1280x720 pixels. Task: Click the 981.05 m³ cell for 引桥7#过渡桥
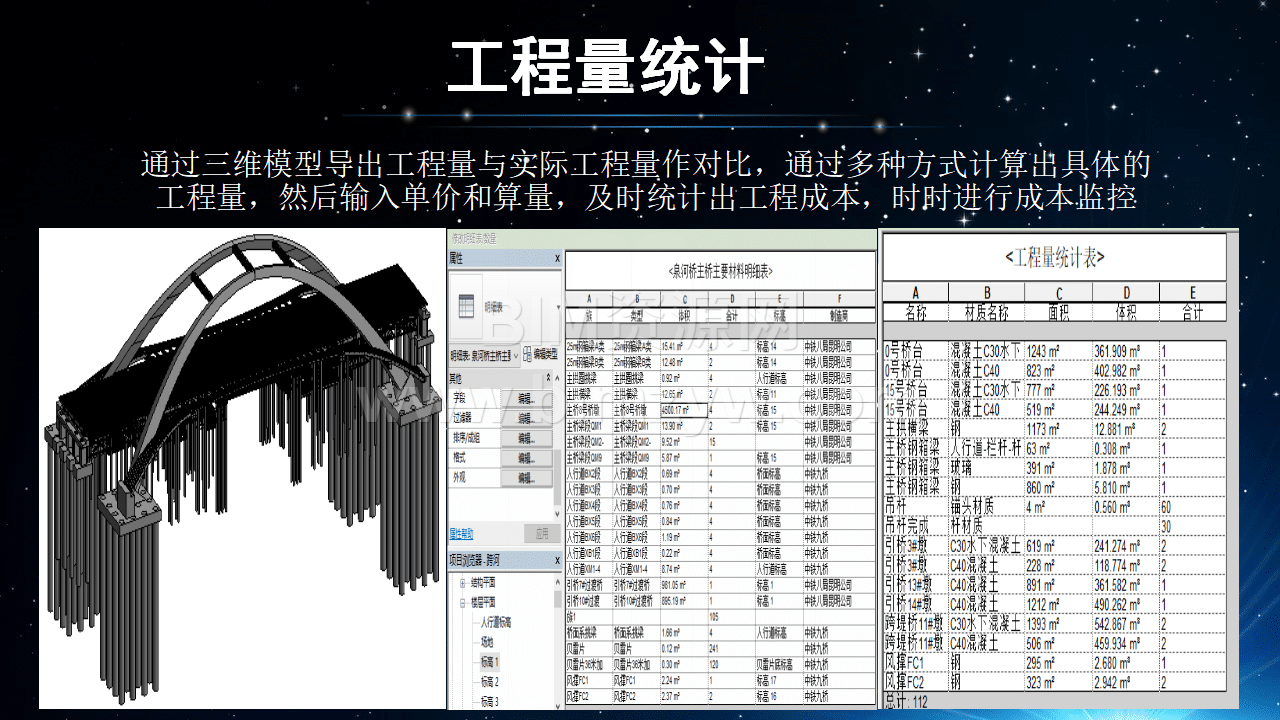(x=684, y=585)
